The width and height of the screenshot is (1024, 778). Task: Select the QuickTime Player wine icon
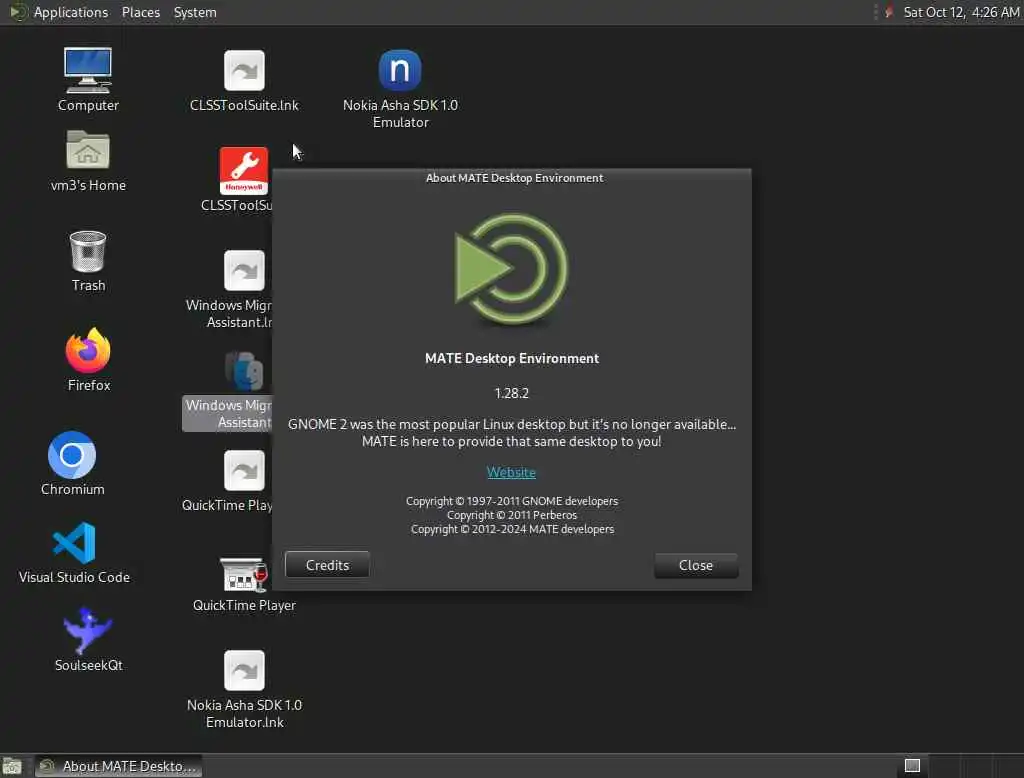point(244,574)
